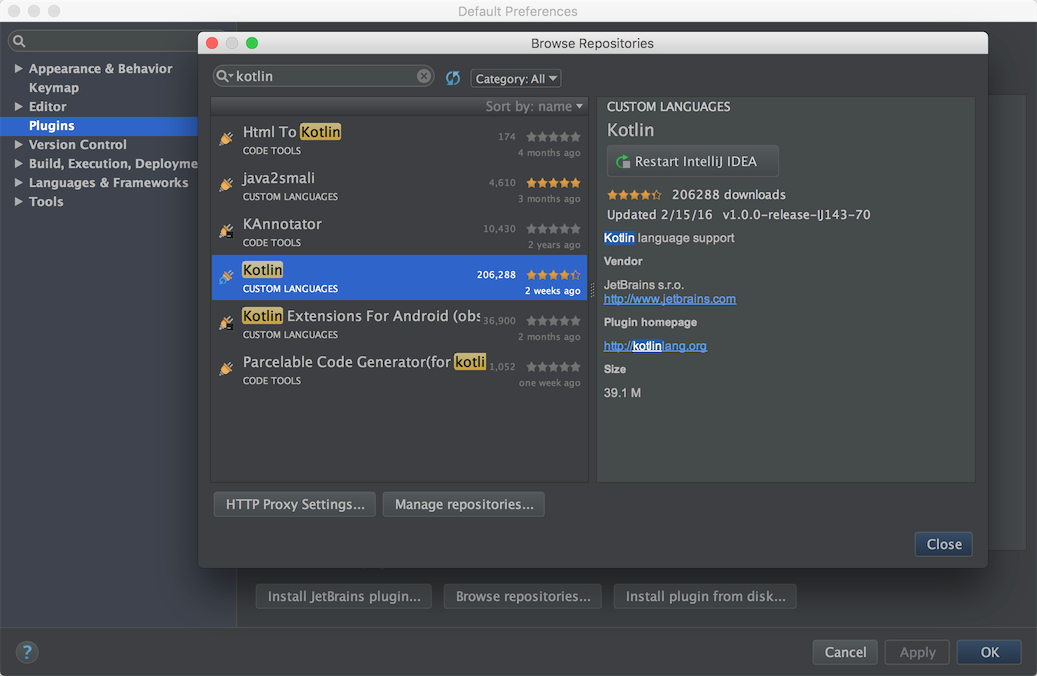Image resolution: width=1037 pixels, height=676 pixels.
Task: Click the 4,610 download count for java2smali
Action: click(x=502, y=183)
